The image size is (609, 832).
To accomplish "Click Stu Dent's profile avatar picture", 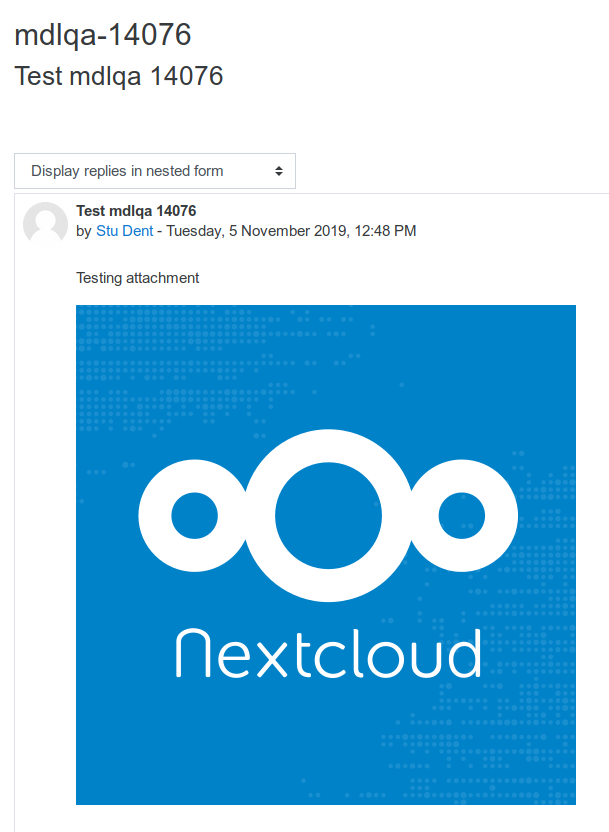I will [45, 224].
